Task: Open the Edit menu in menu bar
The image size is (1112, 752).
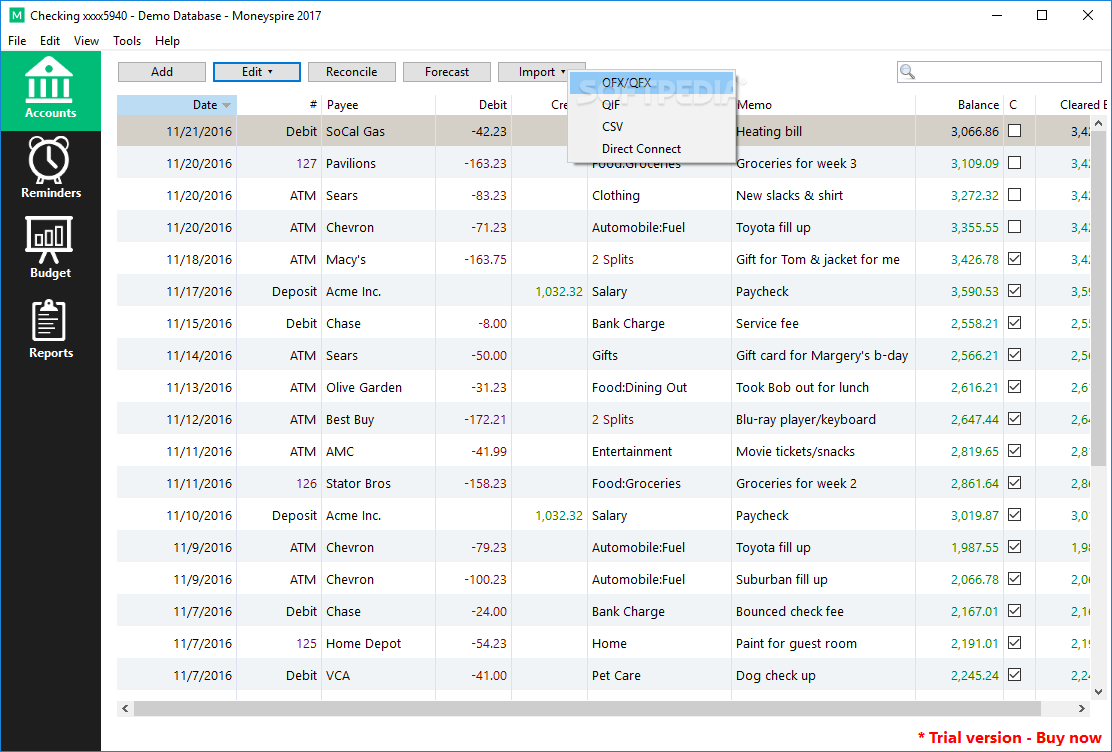Action: click(50, 40)
